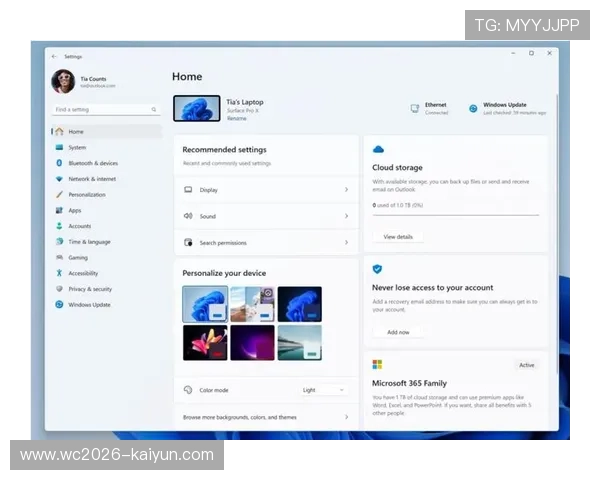Select Time & language in the sidebar

pos(89,242)
